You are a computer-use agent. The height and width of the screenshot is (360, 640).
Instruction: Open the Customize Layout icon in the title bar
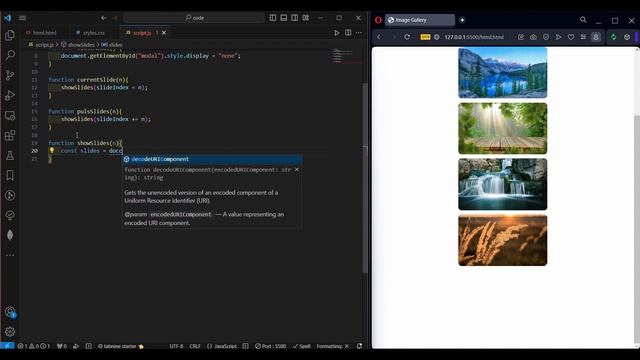point(306,18)
